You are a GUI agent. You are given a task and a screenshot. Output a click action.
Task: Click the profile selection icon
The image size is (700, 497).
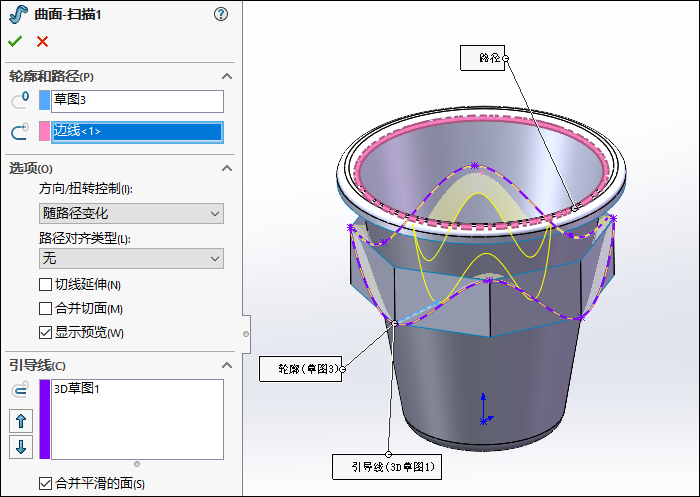click(20, 100)
